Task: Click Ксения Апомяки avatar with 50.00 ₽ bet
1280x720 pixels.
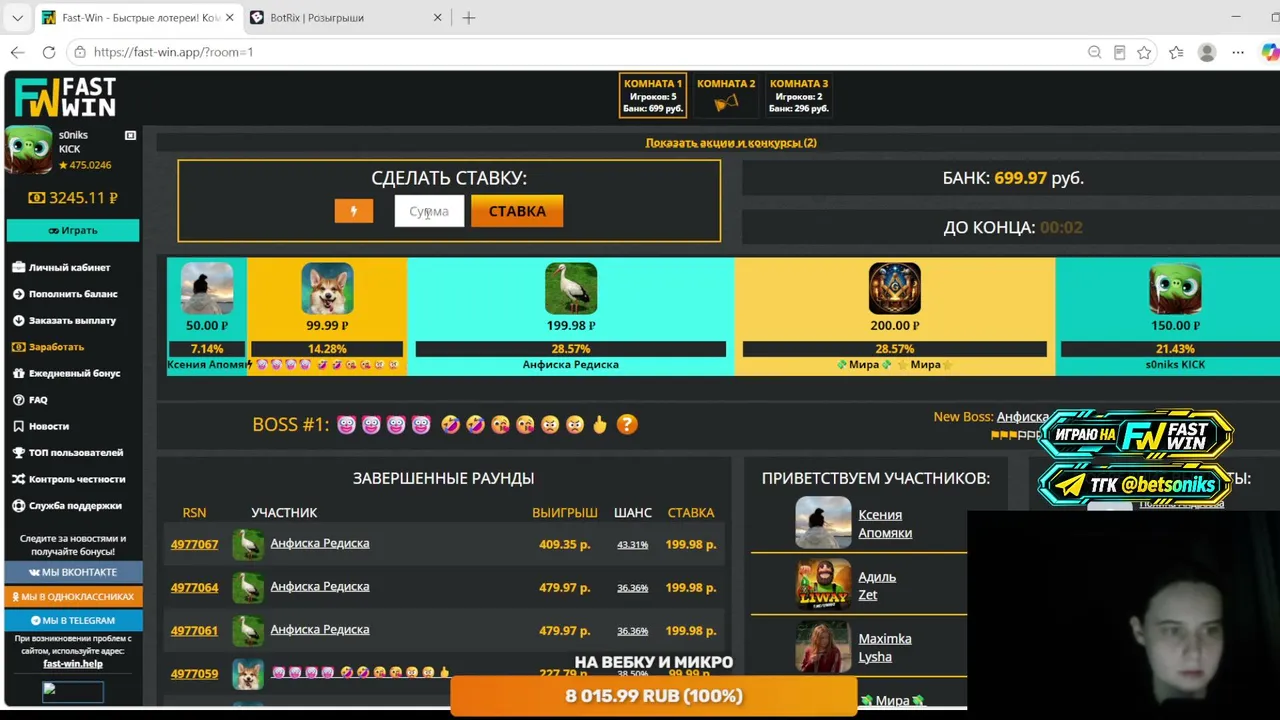Action: tap(207, 288)
